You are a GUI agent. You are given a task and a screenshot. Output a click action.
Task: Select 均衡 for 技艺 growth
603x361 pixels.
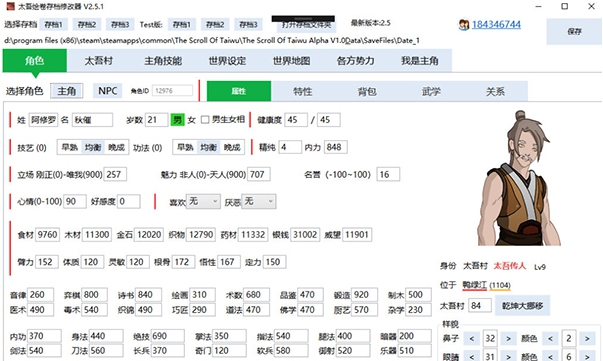[93, 147]
